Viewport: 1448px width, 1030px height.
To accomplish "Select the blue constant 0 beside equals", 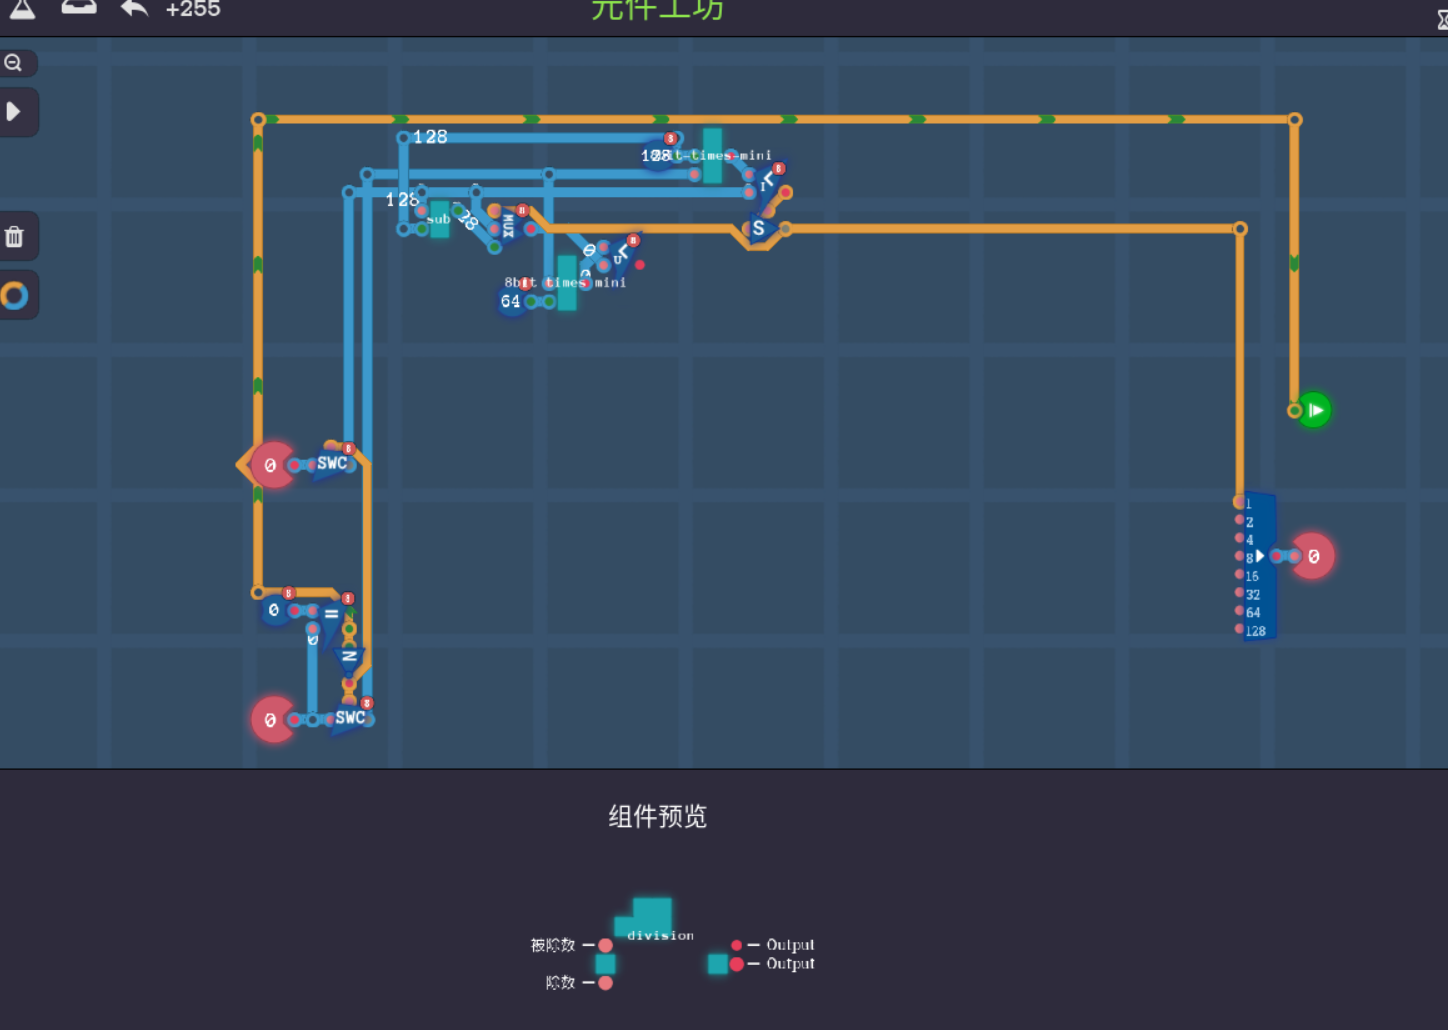I will [274, 610].
